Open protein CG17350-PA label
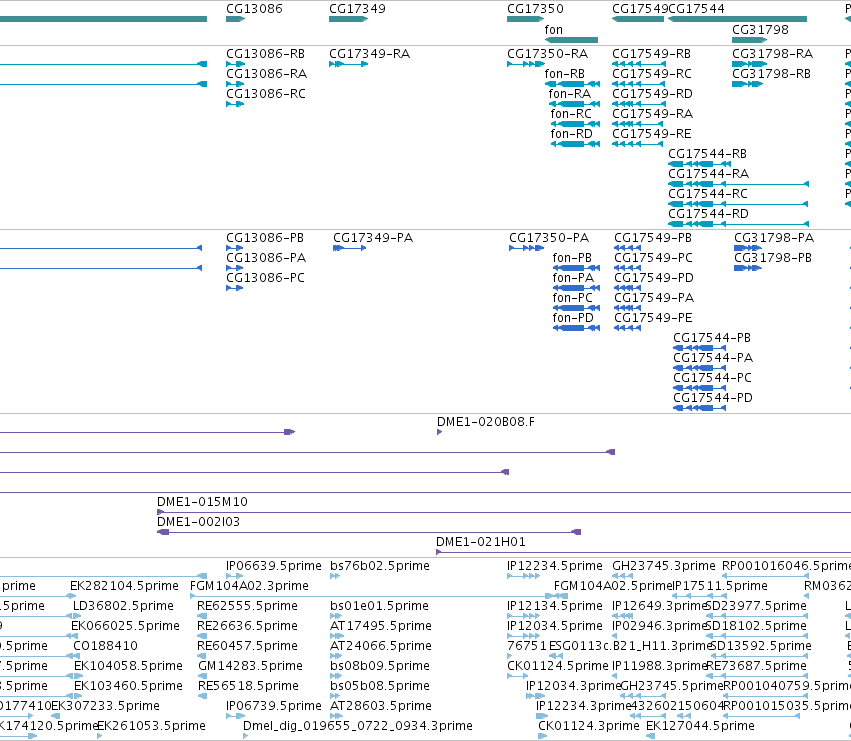The width and height of the screenshot is (851, 741). point(549,238)
